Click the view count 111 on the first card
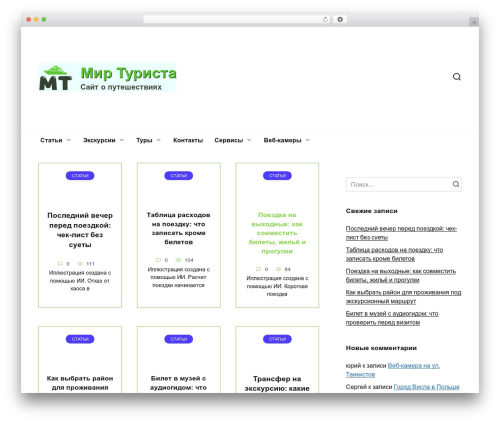The image size is (500, 423). (x=90, y=264)
